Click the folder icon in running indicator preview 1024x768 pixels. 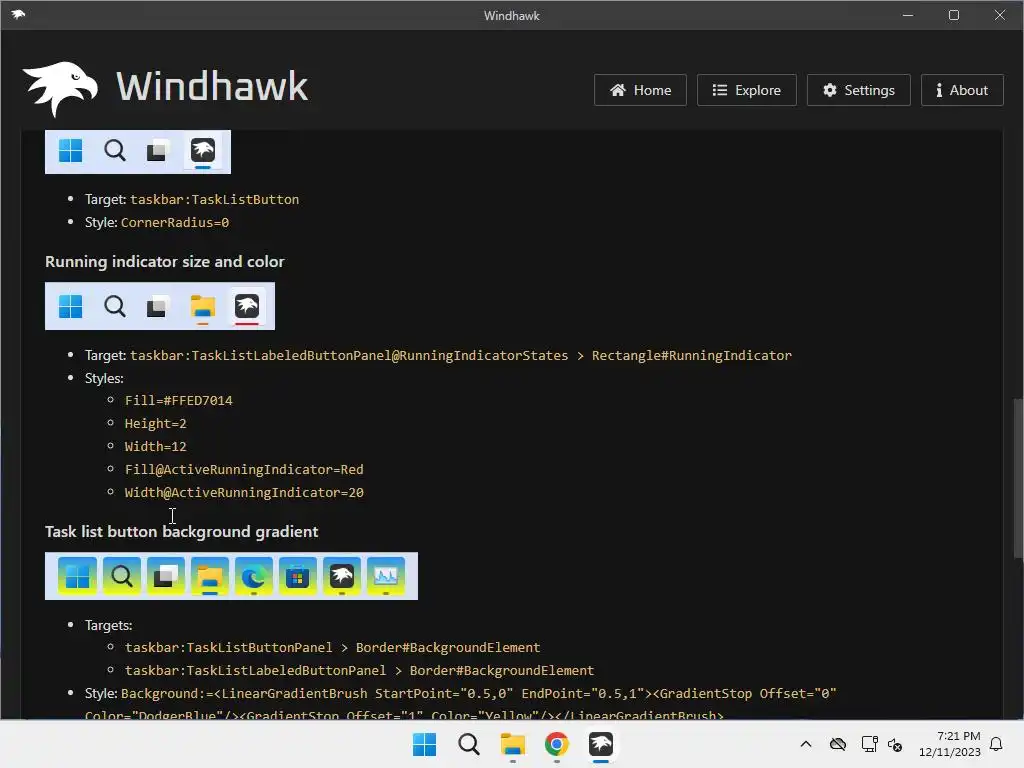coord(202,306)
